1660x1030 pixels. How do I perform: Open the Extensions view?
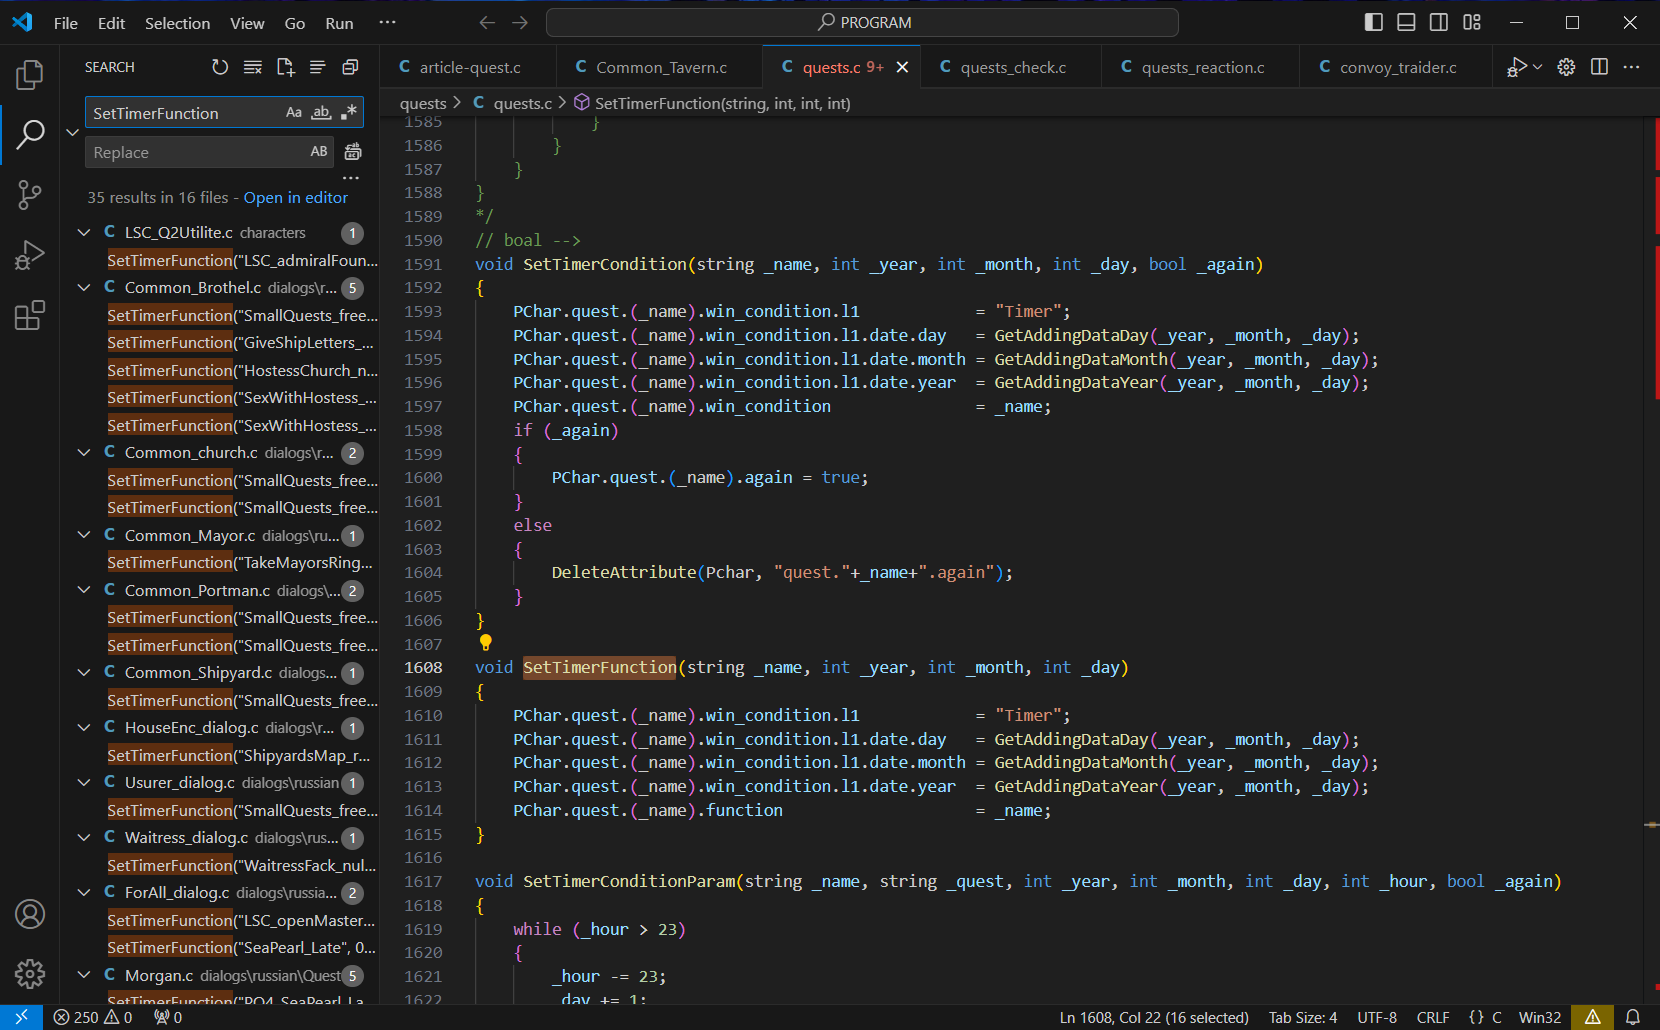point(30,315)
